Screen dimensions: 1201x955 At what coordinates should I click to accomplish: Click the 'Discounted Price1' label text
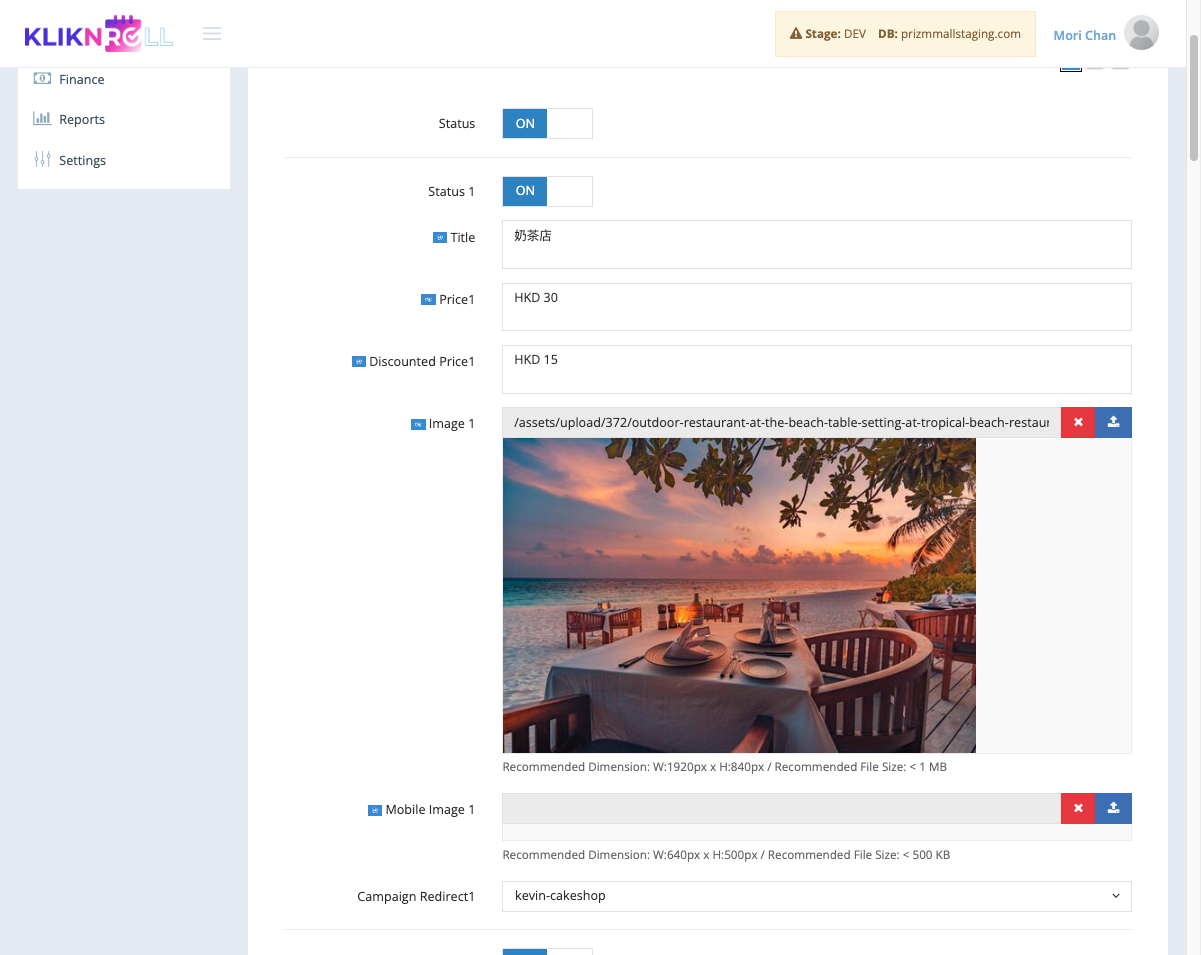pos(422,362)
